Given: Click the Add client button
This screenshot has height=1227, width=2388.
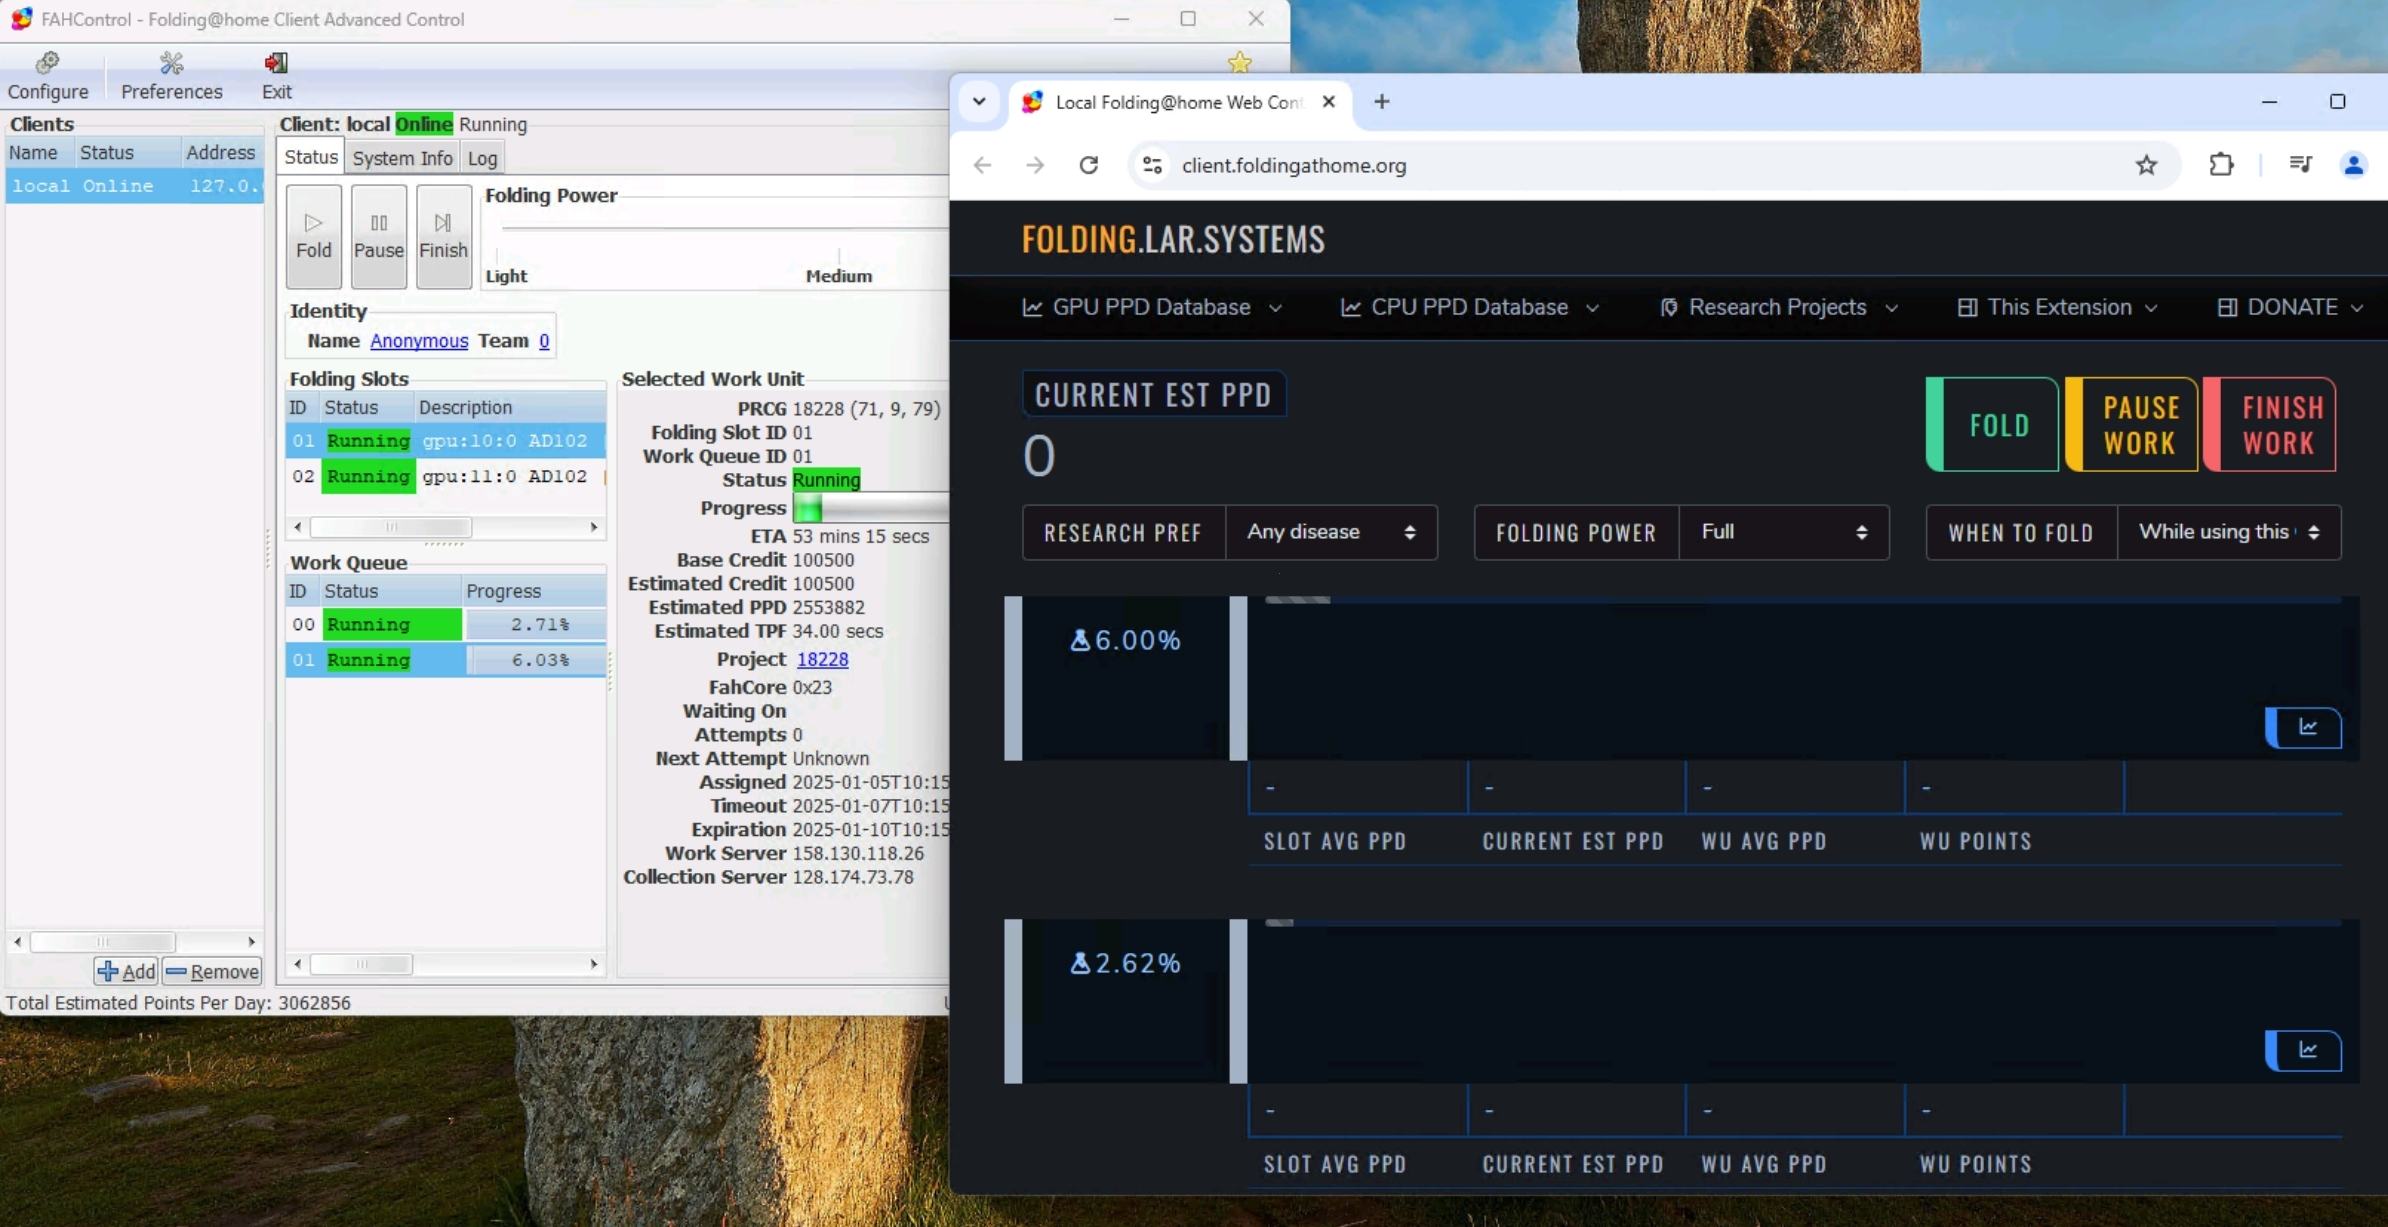Looking at the screenshot, I should point(126,971).
